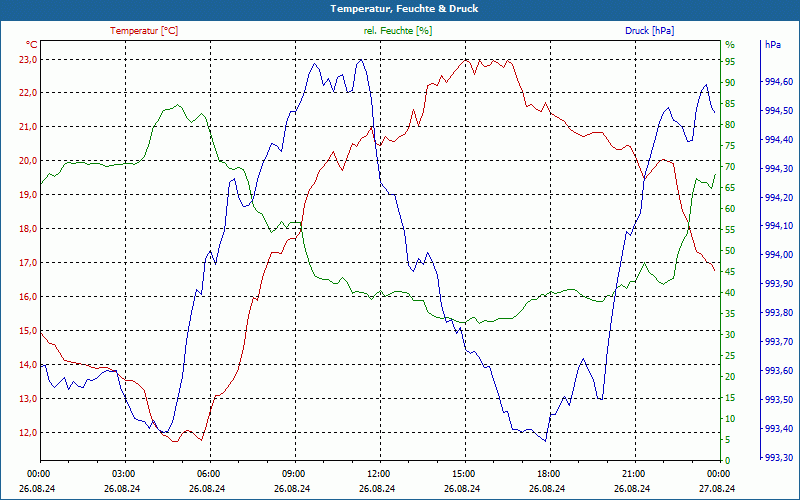Click the '40' tick on the humidity axis

coord(730,293)
